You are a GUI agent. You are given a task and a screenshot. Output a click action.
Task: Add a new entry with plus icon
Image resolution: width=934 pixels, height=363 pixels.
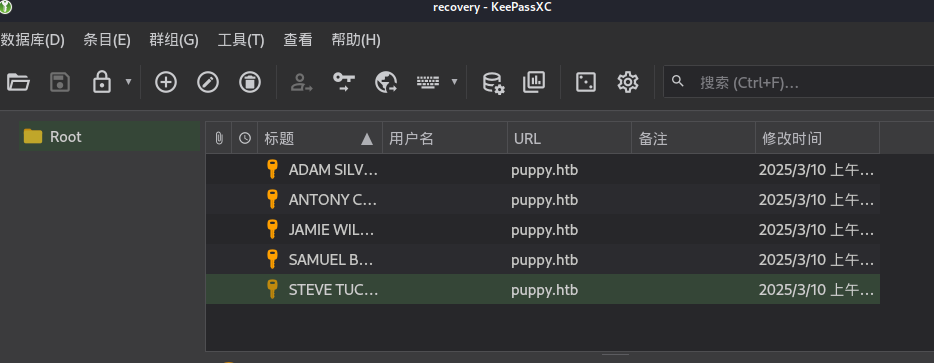point(166,82)
